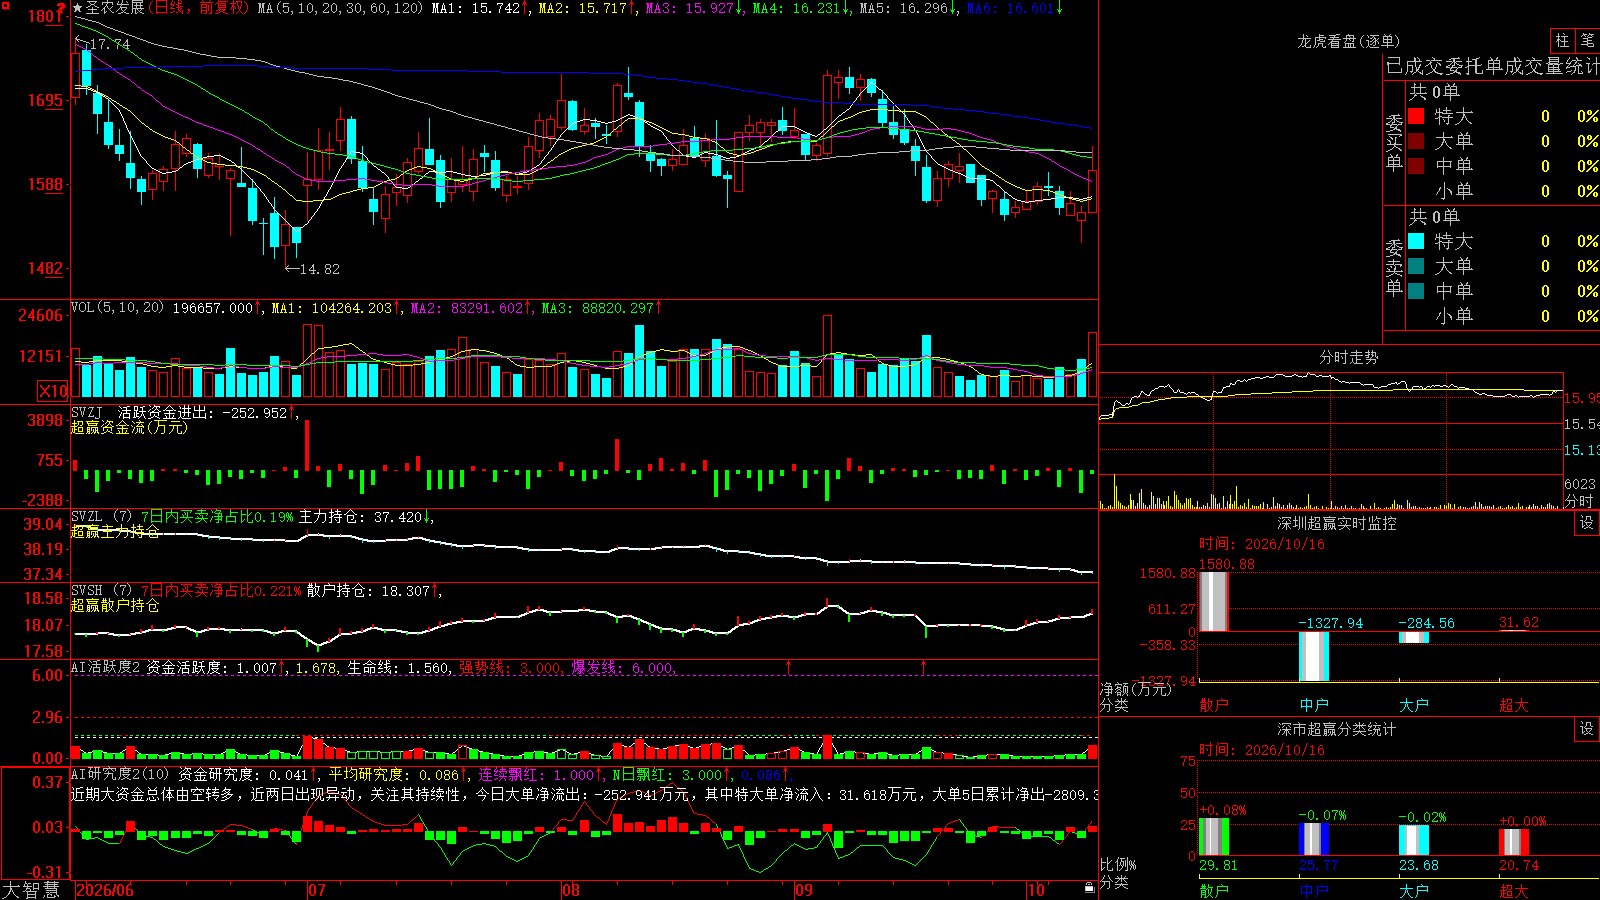Click the AI研究度2(10) indicator label
Screen dimensions: 1600x900
(121, 774)
